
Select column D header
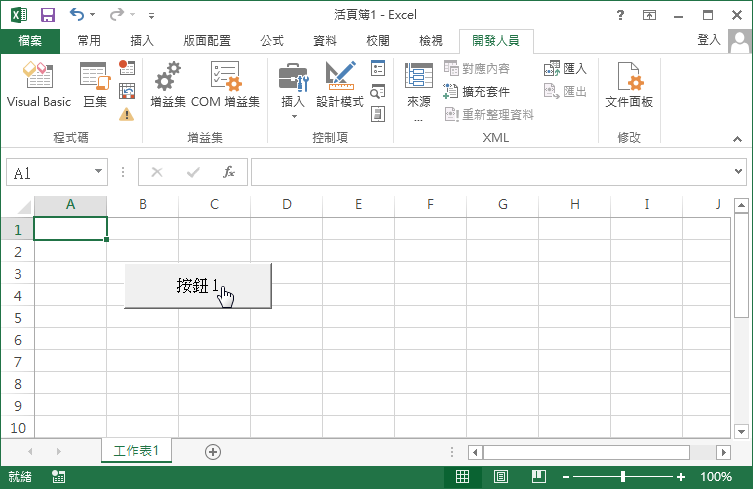[287, 205]
